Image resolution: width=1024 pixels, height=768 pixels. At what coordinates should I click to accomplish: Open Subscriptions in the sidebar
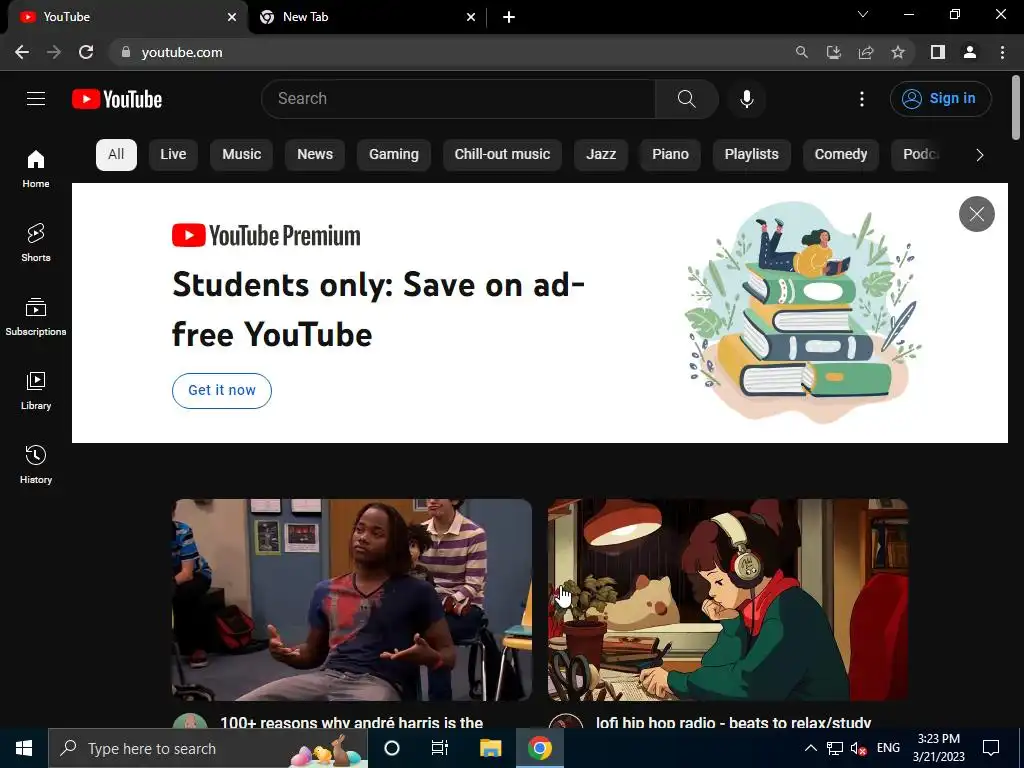click(36, 316)
